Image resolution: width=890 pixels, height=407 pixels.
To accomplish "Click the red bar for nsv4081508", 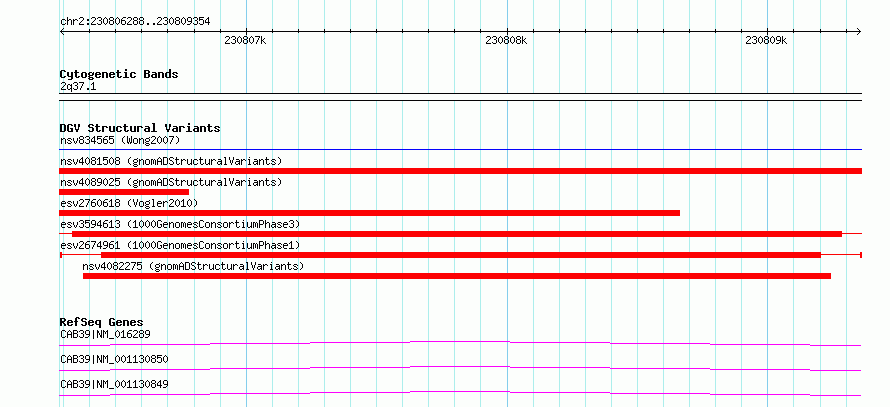I will (461, 171).
